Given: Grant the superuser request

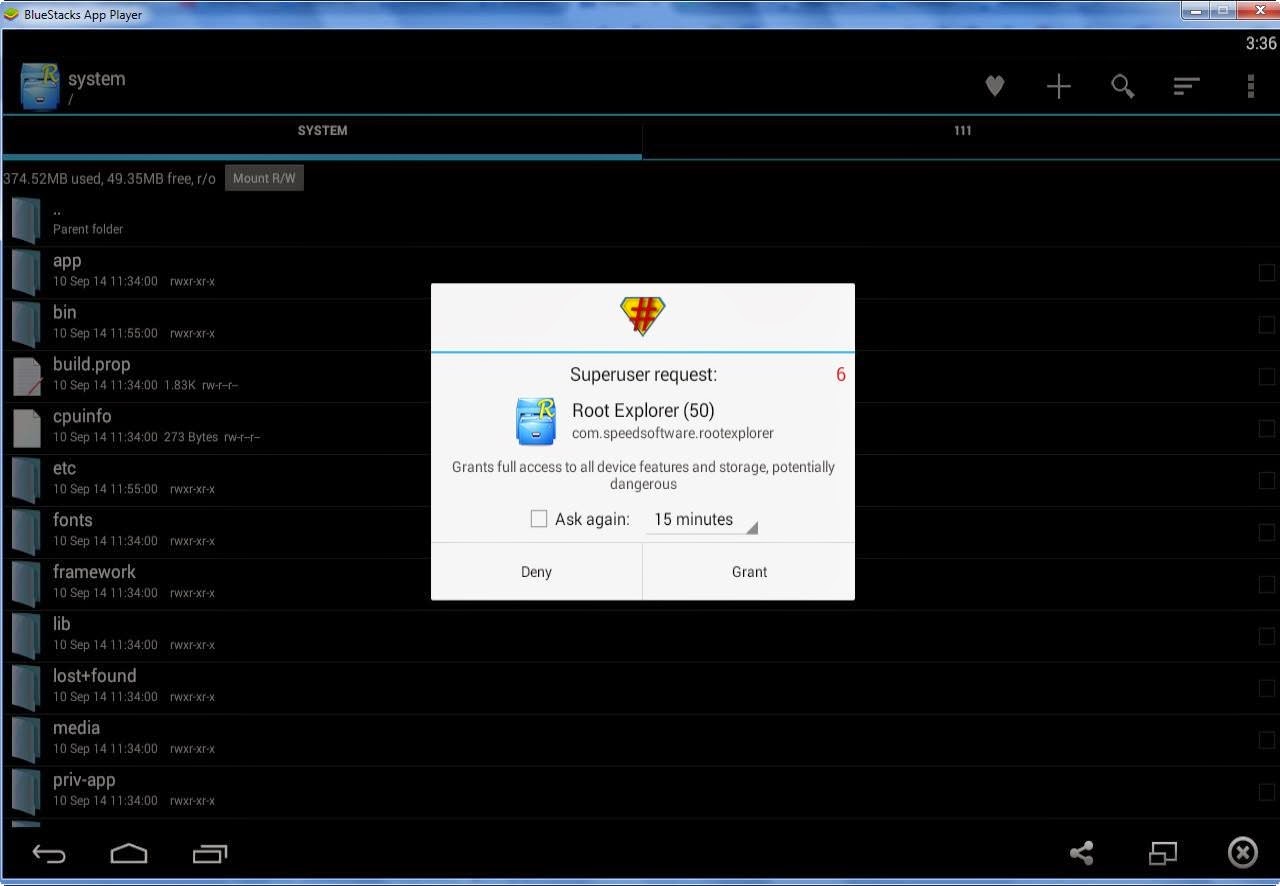Looking at the screenshot, I should (749, 572).
